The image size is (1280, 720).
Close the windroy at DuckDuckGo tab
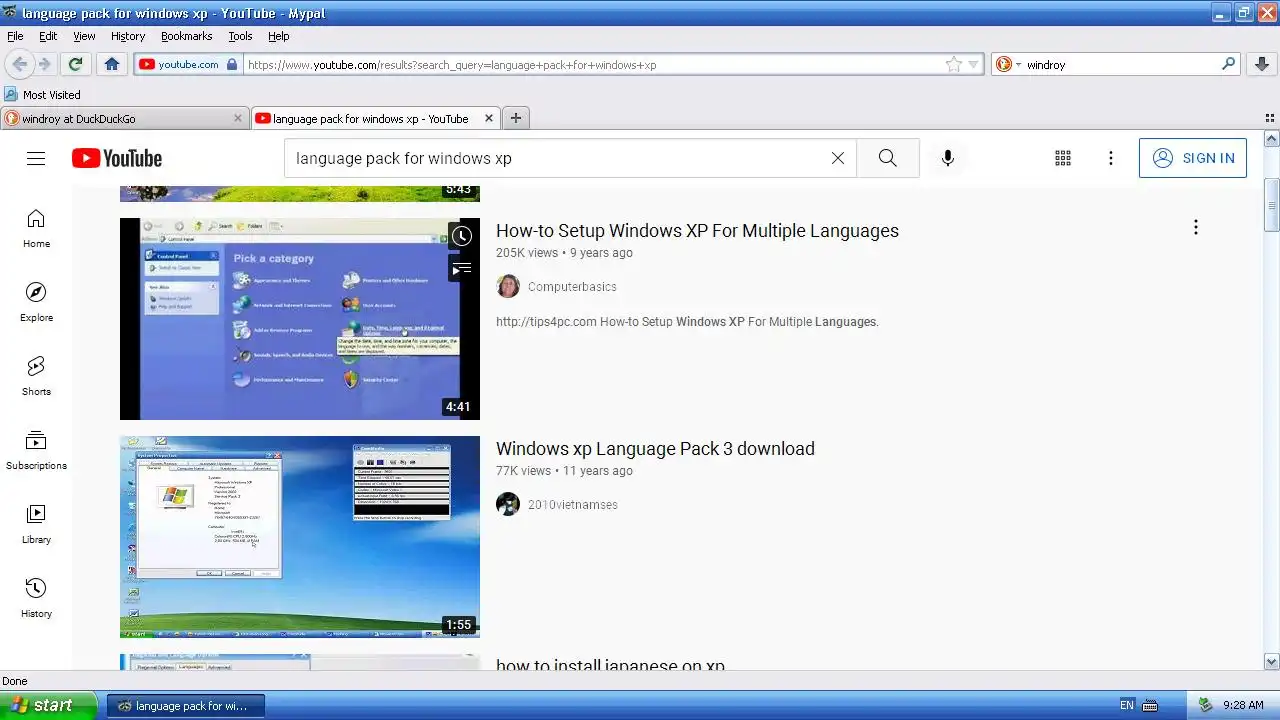238,118
